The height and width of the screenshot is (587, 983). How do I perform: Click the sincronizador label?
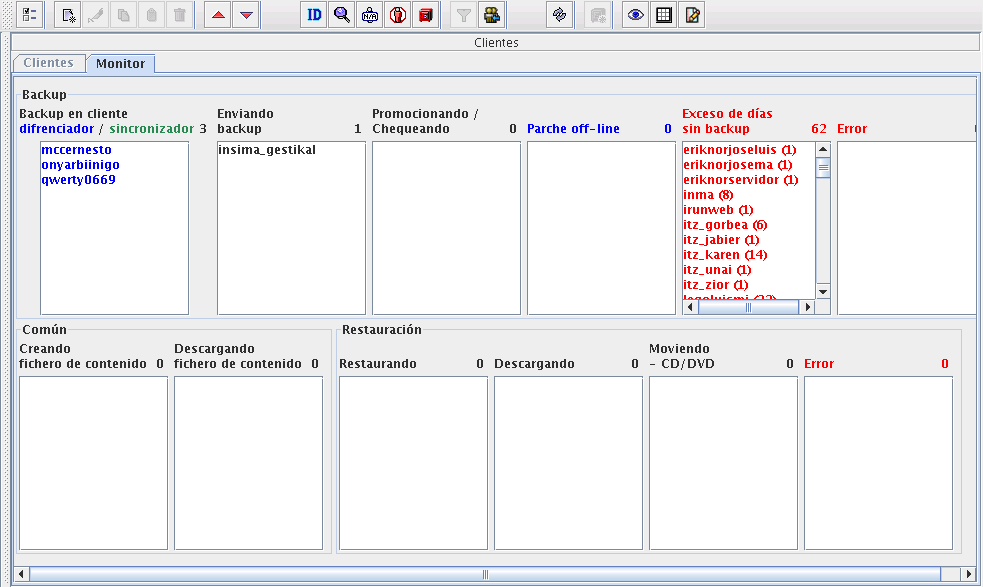pyautogui.click(x=152, y=129)
